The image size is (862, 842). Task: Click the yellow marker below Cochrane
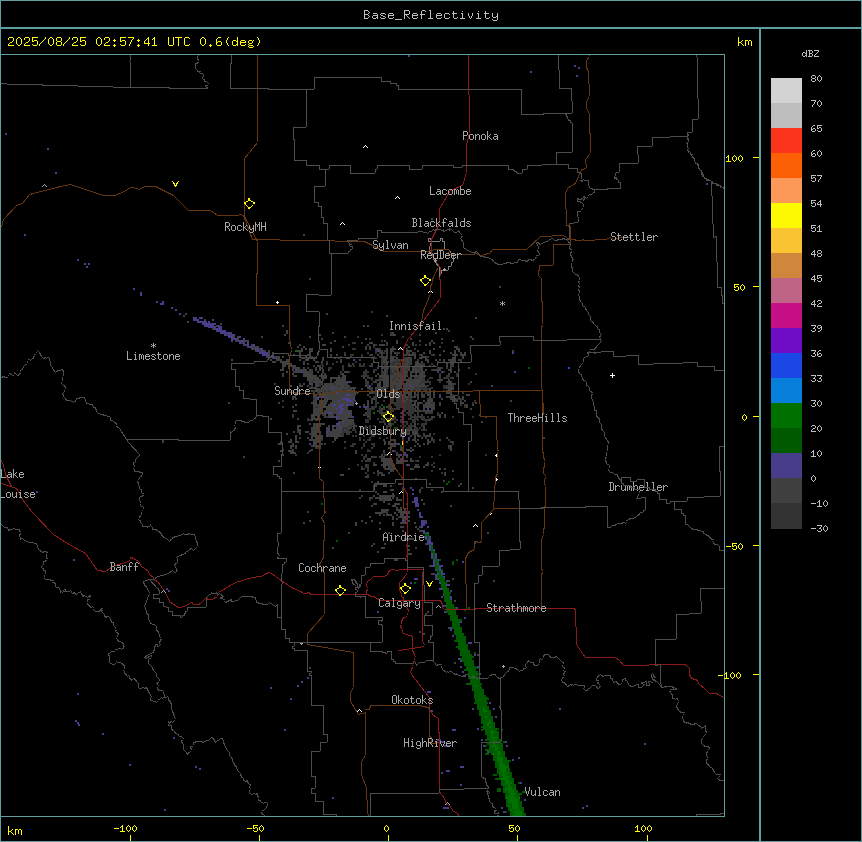[x=340, y=590]
